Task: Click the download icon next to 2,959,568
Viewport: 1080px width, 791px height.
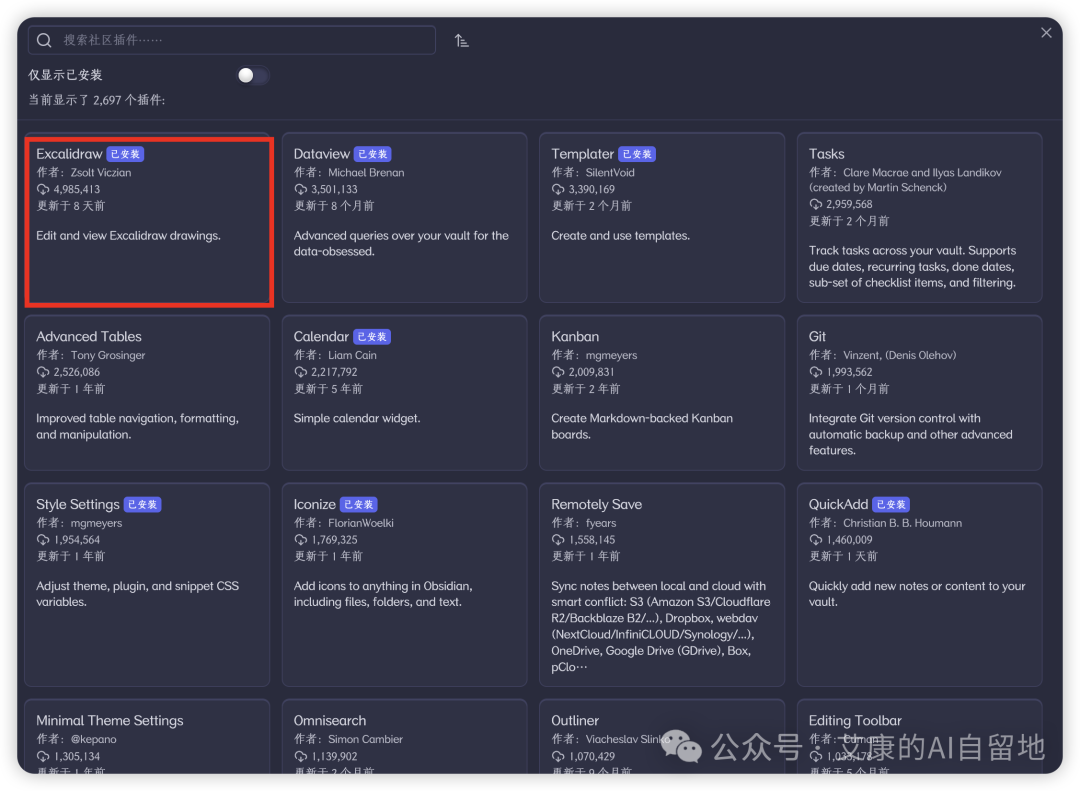Action: pyautogui.click(x=816, y=205)
